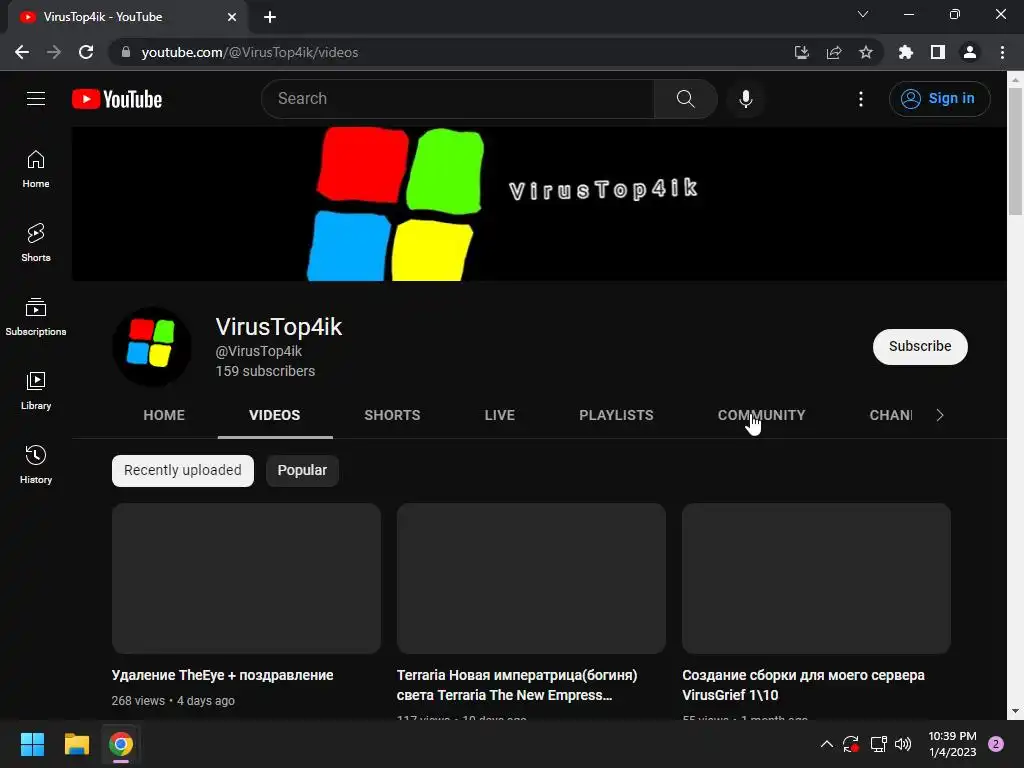Open notification center badge
Image resolution: width=1024 pixels, height=768 pixels.
pyautogui.click(x=996, y=744)
